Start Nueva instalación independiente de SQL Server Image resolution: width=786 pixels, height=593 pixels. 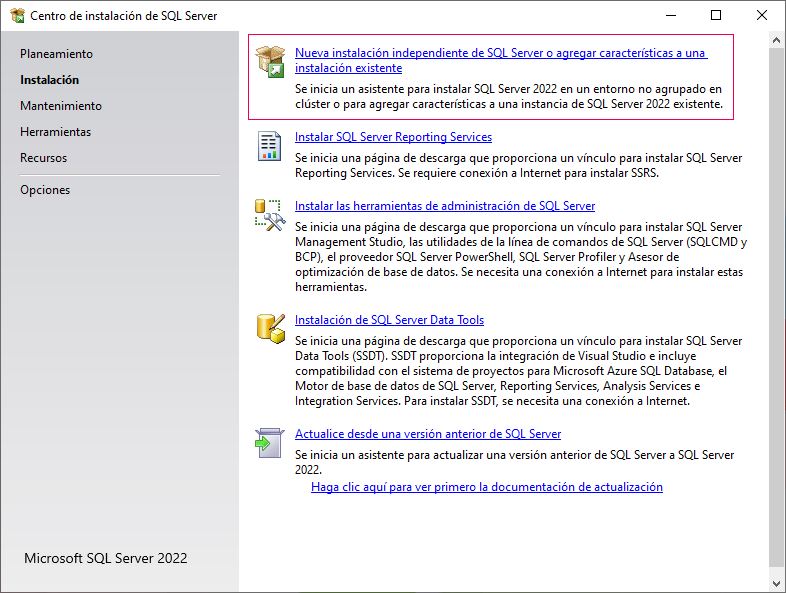click(500, 53)
